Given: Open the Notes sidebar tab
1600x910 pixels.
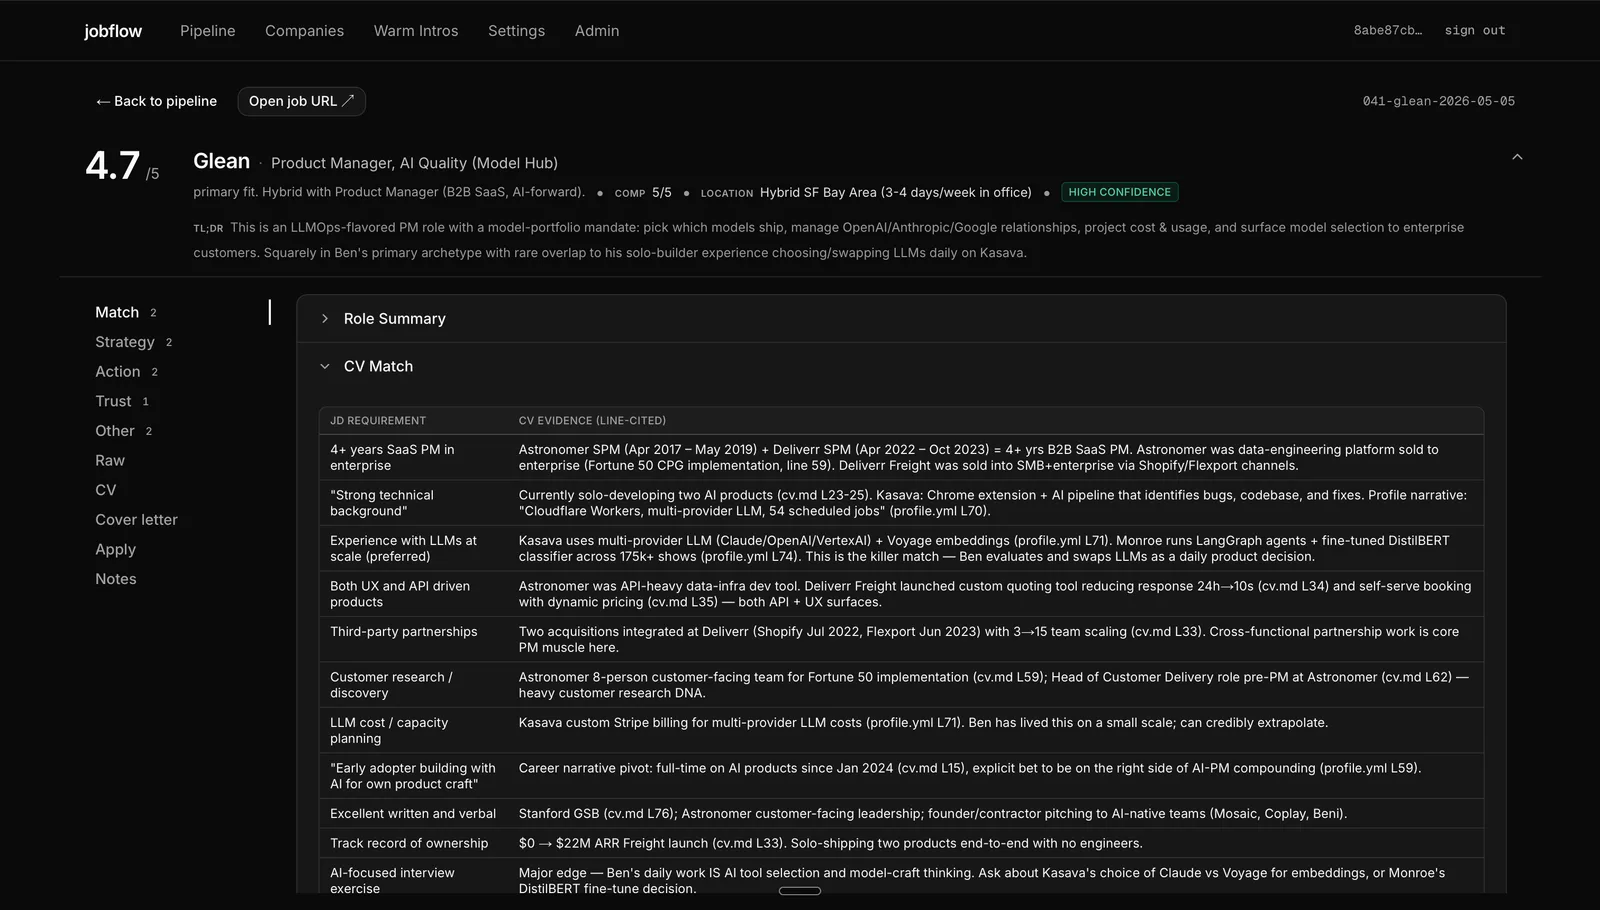Looking at the screenshot, I should coord(116,579).
